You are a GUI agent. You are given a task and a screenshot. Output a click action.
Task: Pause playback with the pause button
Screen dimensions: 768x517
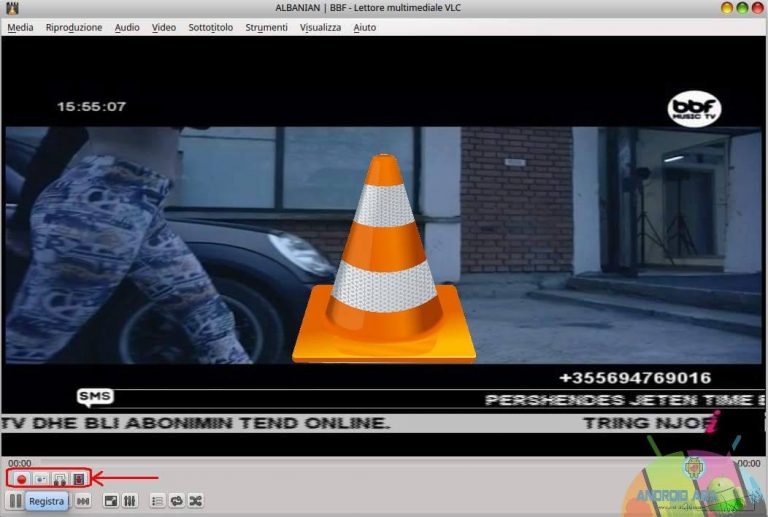16,501
